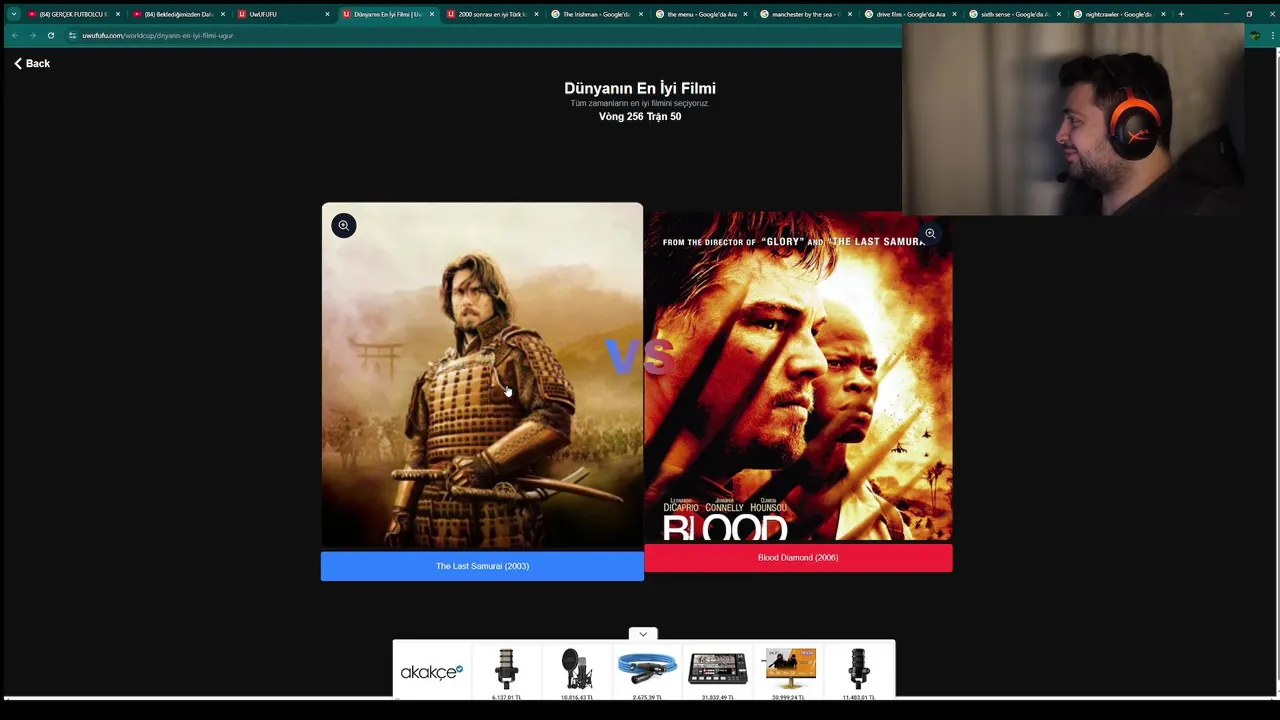
Task: Select the Blood Diamond poster image
Action: point(798,376)
